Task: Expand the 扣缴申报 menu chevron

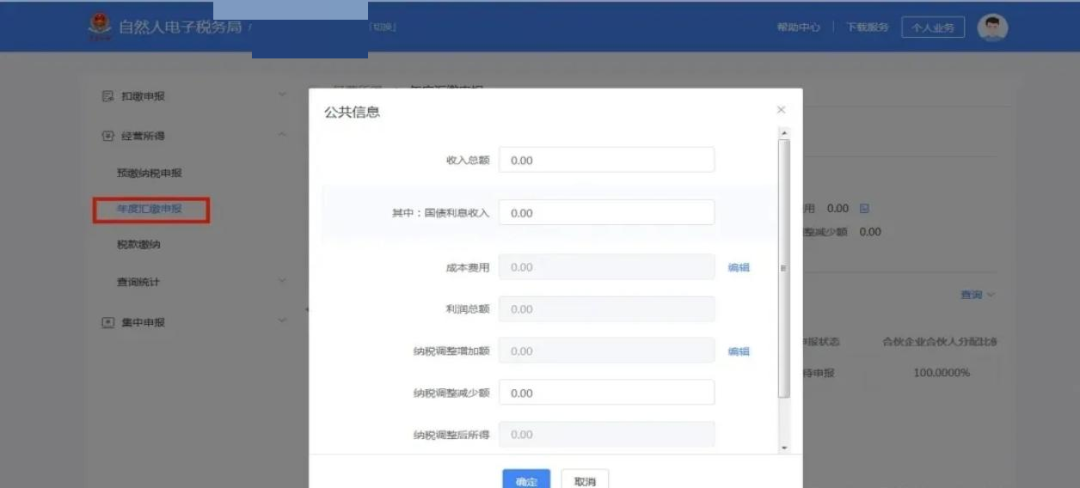Action: click(x=282, y=94)
